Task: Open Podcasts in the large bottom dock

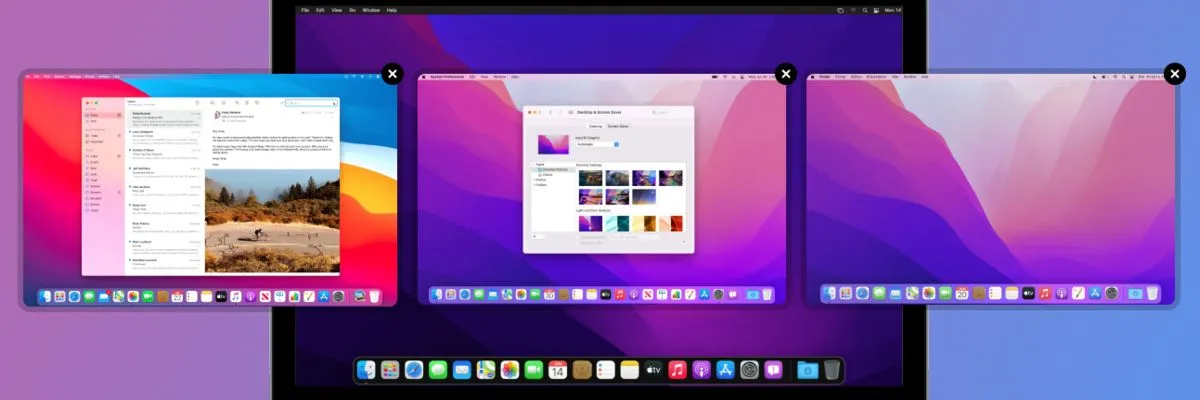Action: click(702, 370)
